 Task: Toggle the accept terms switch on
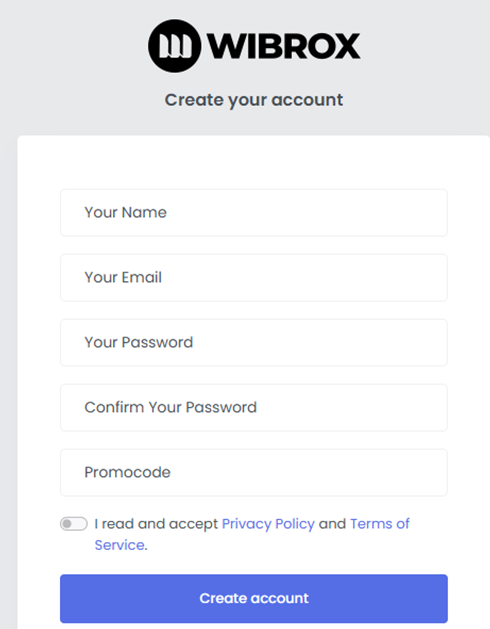(x=74, y=524)
